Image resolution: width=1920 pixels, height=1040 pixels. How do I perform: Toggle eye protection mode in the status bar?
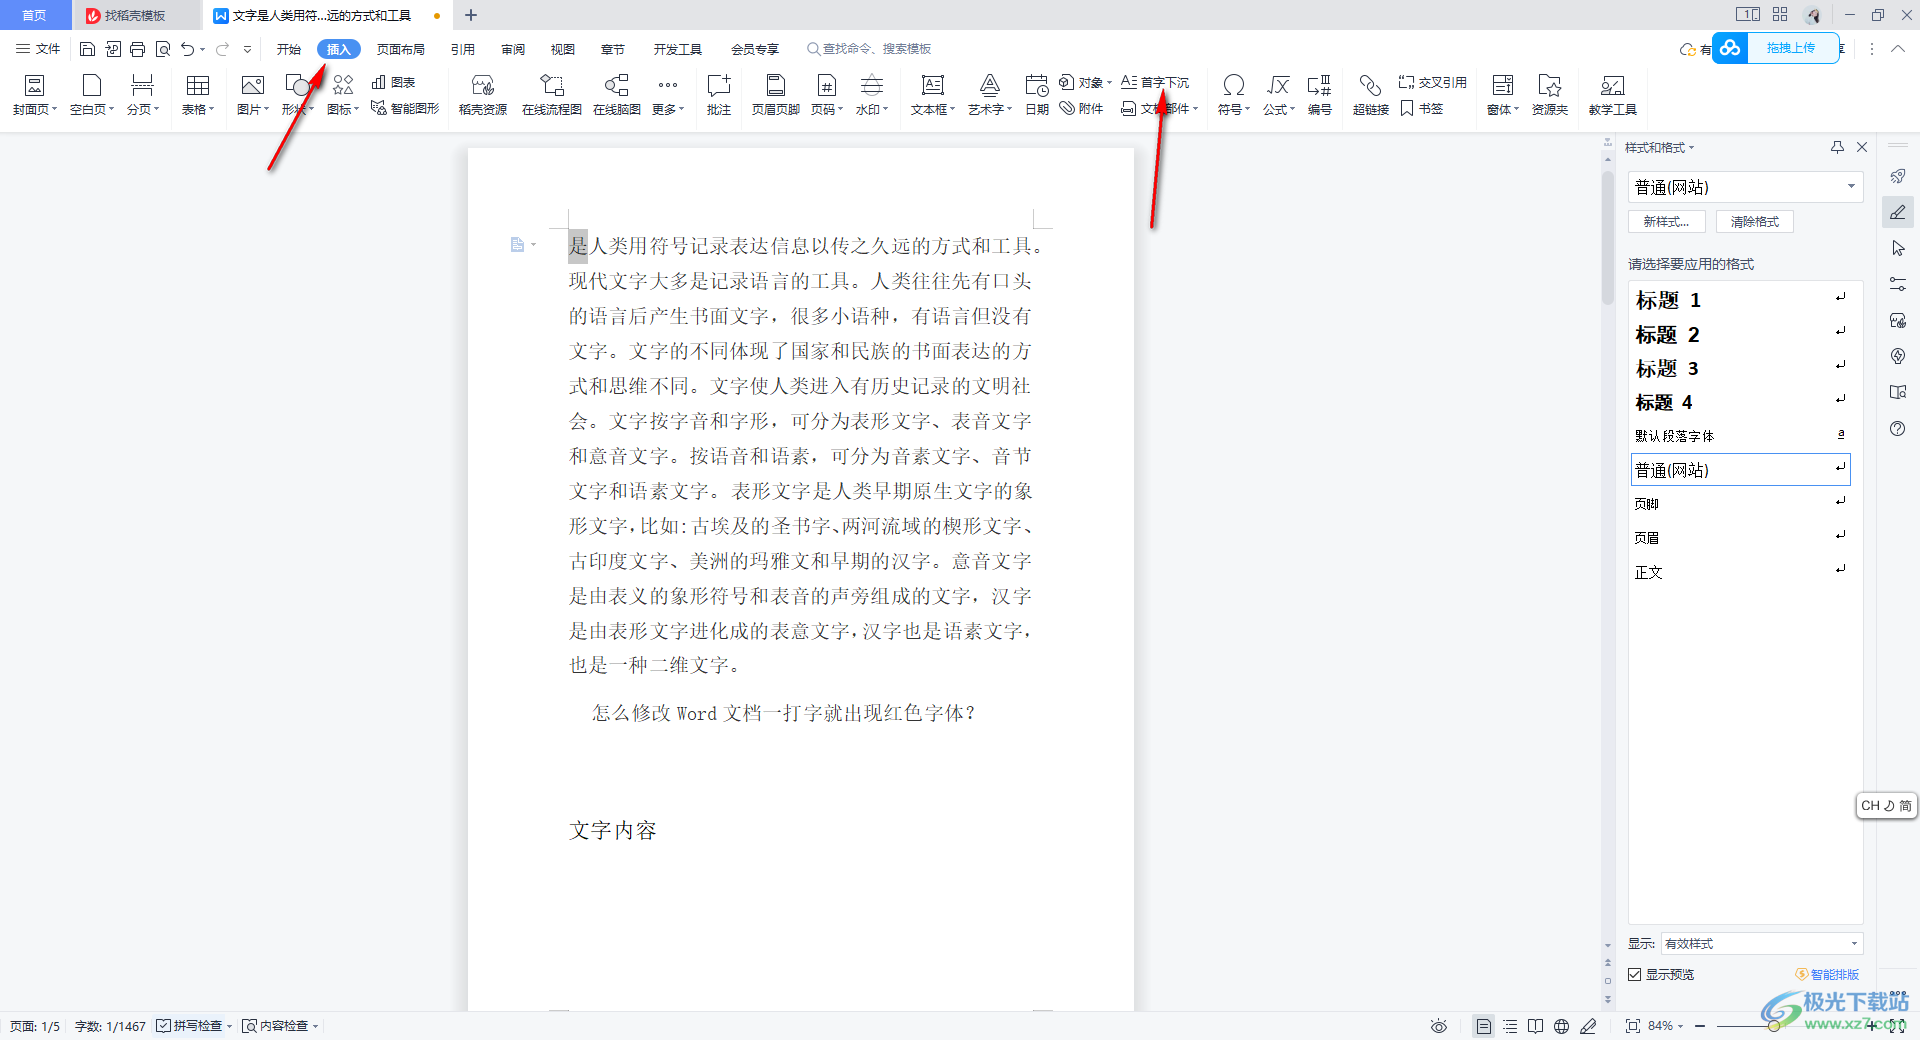[x=1439, y=1026]
